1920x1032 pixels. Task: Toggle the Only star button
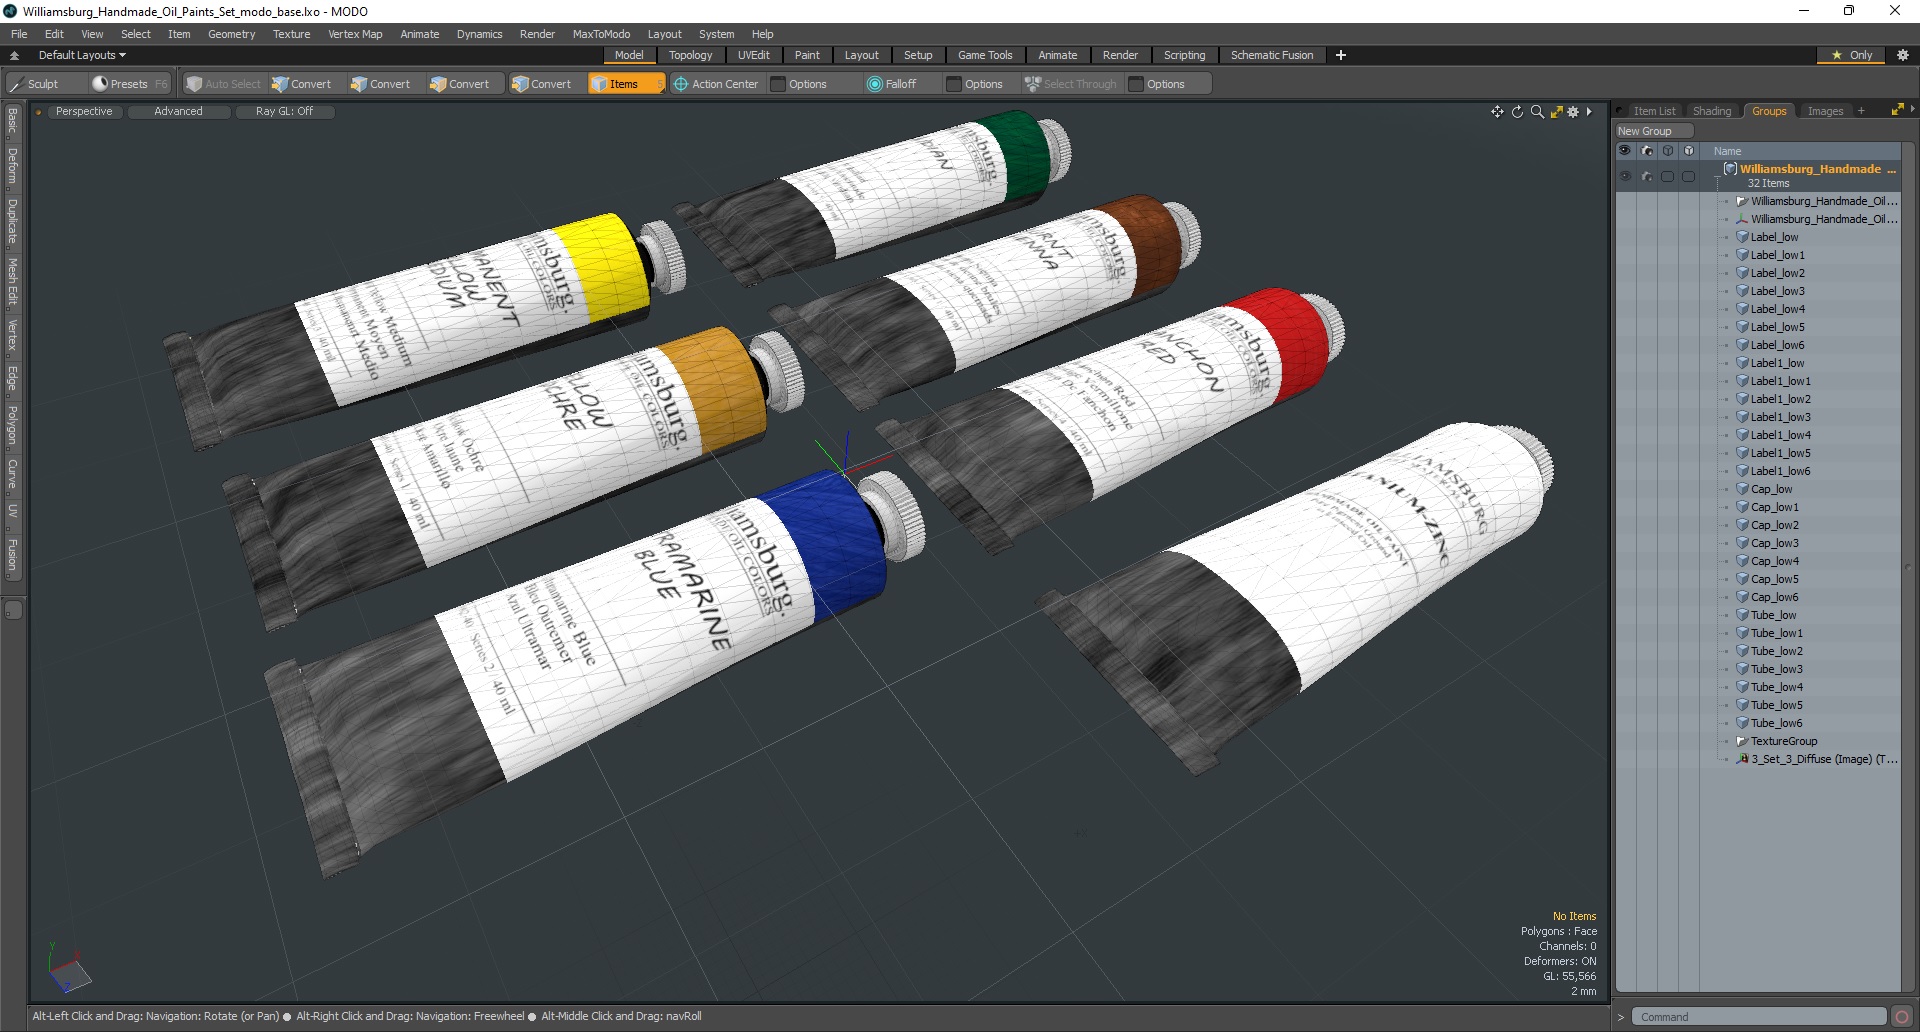tap(1852, 55)
